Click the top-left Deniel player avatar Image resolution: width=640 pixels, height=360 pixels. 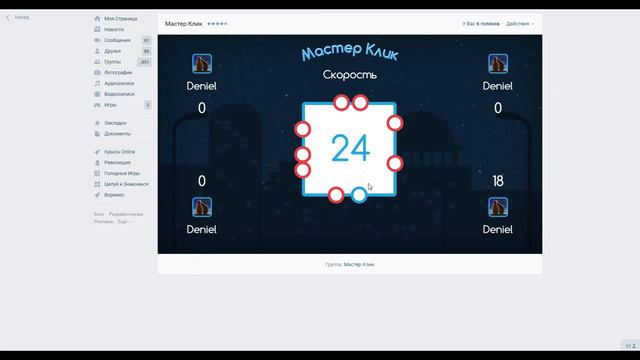point(202,64)
